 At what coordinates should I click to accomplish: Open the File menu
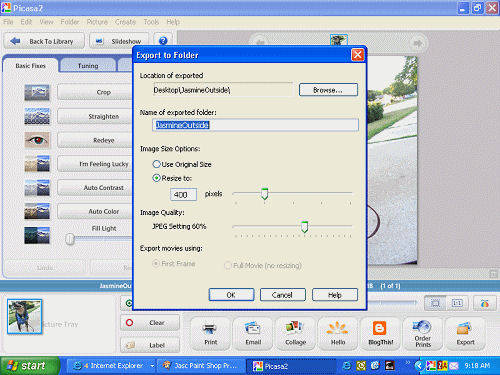(8, 22)
